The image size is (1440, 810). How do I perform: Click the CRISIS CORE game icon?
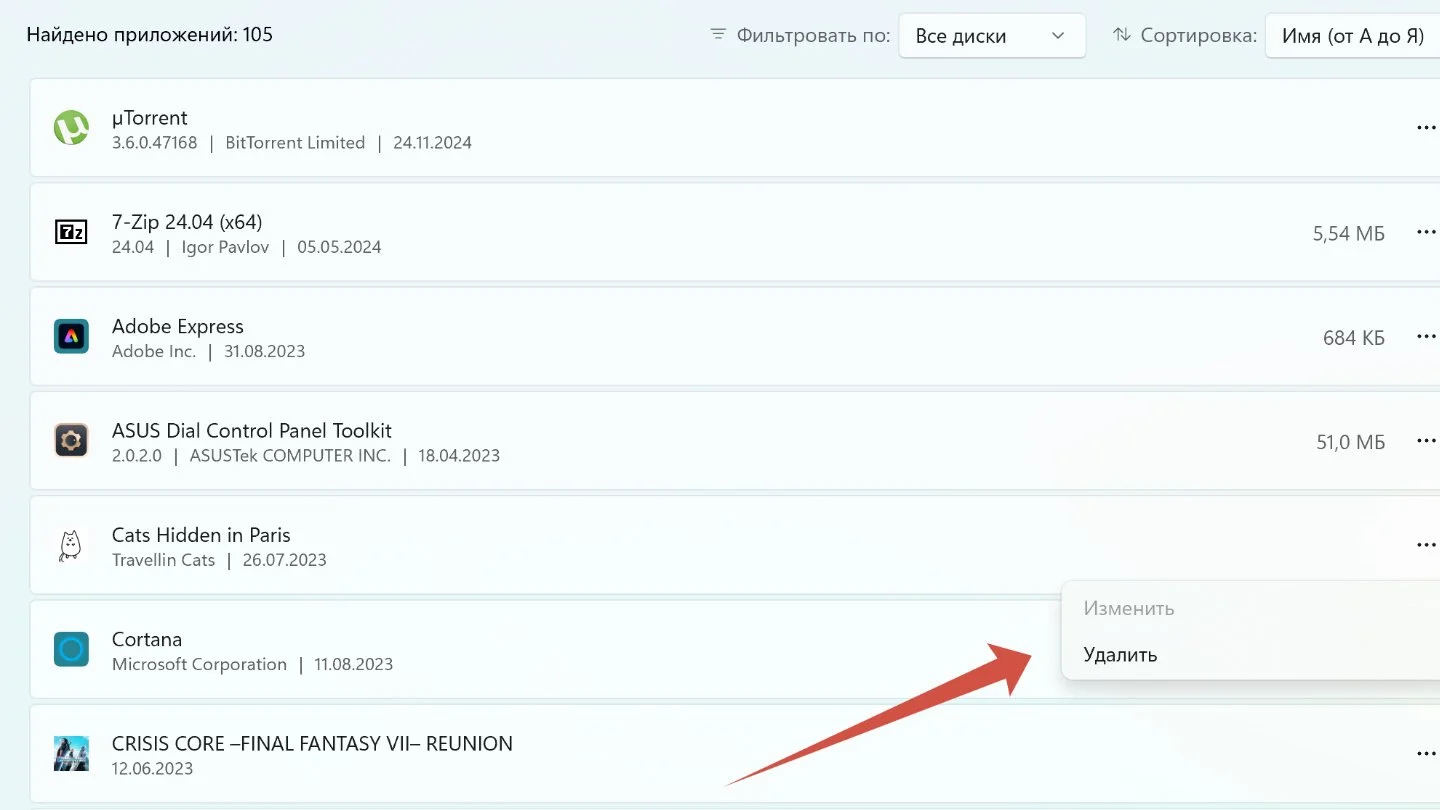(x=71, y=753)
